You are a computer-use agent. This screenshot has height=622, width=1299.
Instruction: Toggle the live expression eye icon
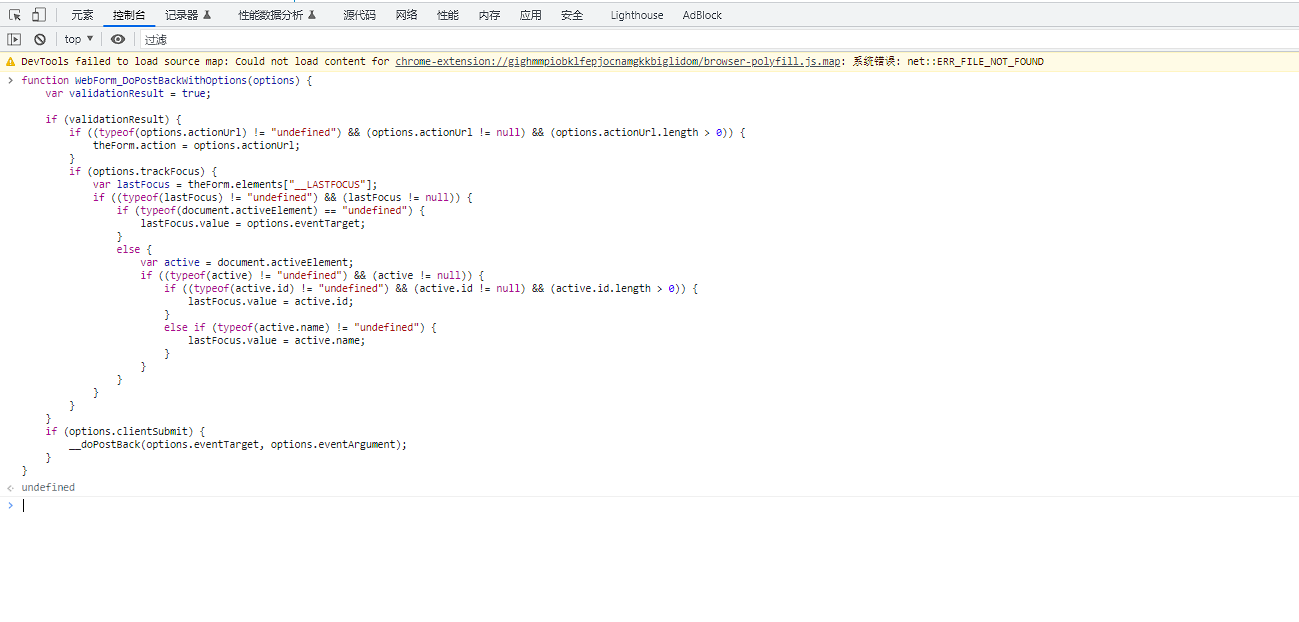tap(118, 39)
